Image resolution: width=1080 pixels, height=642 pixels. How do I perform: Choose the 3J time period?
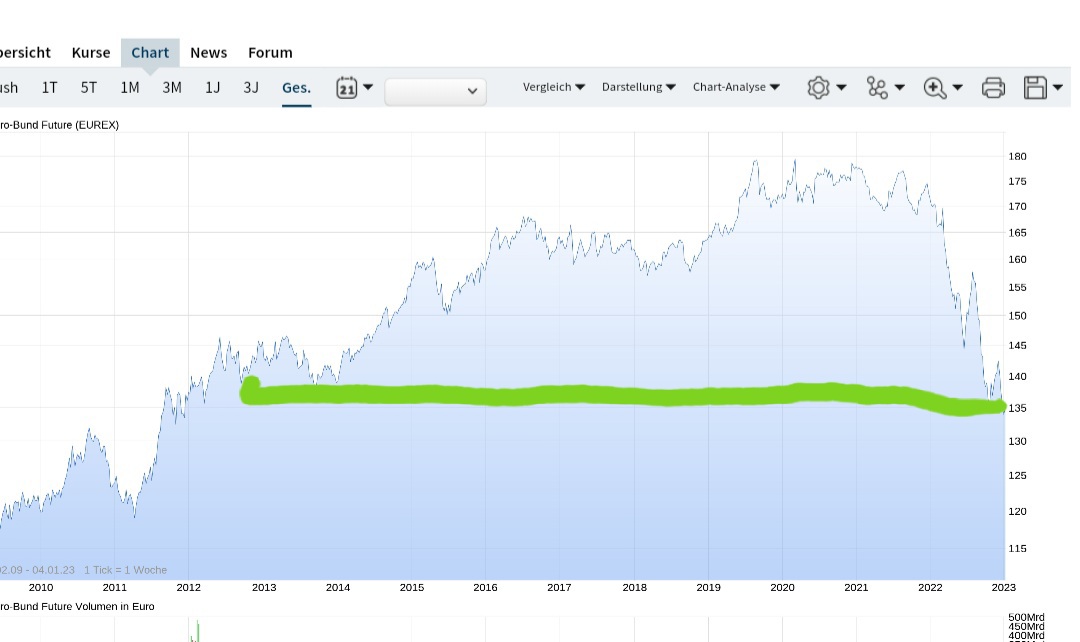pyautogui.click(x=251, y=87)
